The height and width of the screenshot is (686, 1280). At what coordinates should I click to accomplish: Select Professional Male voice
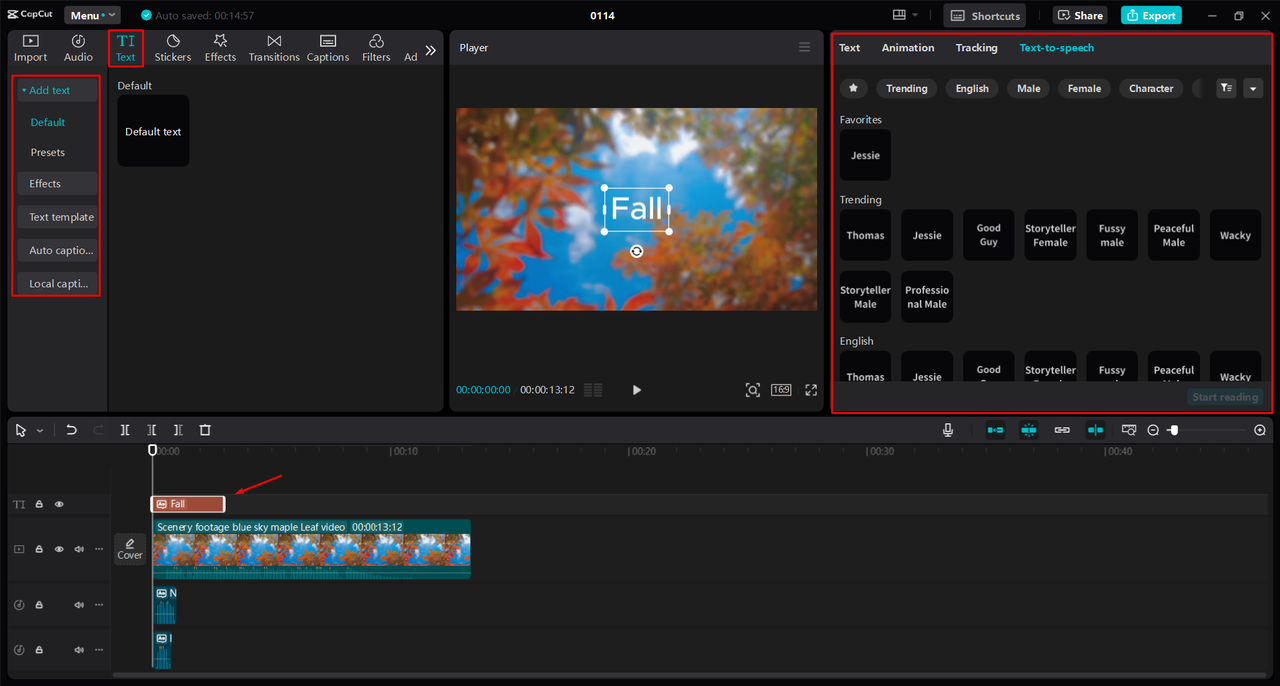click(927, 297)
